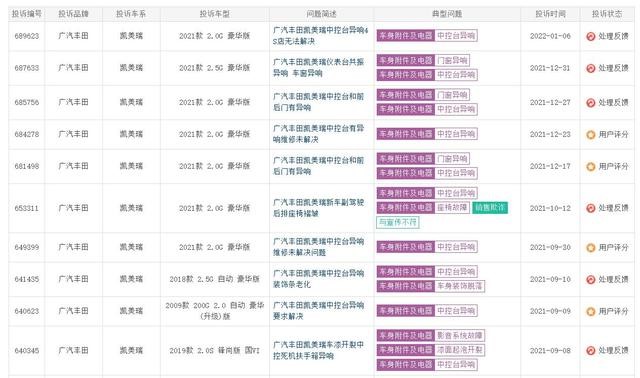640x378 pixels.
Task: Click red status icon in row 687633
Action: 591,68
